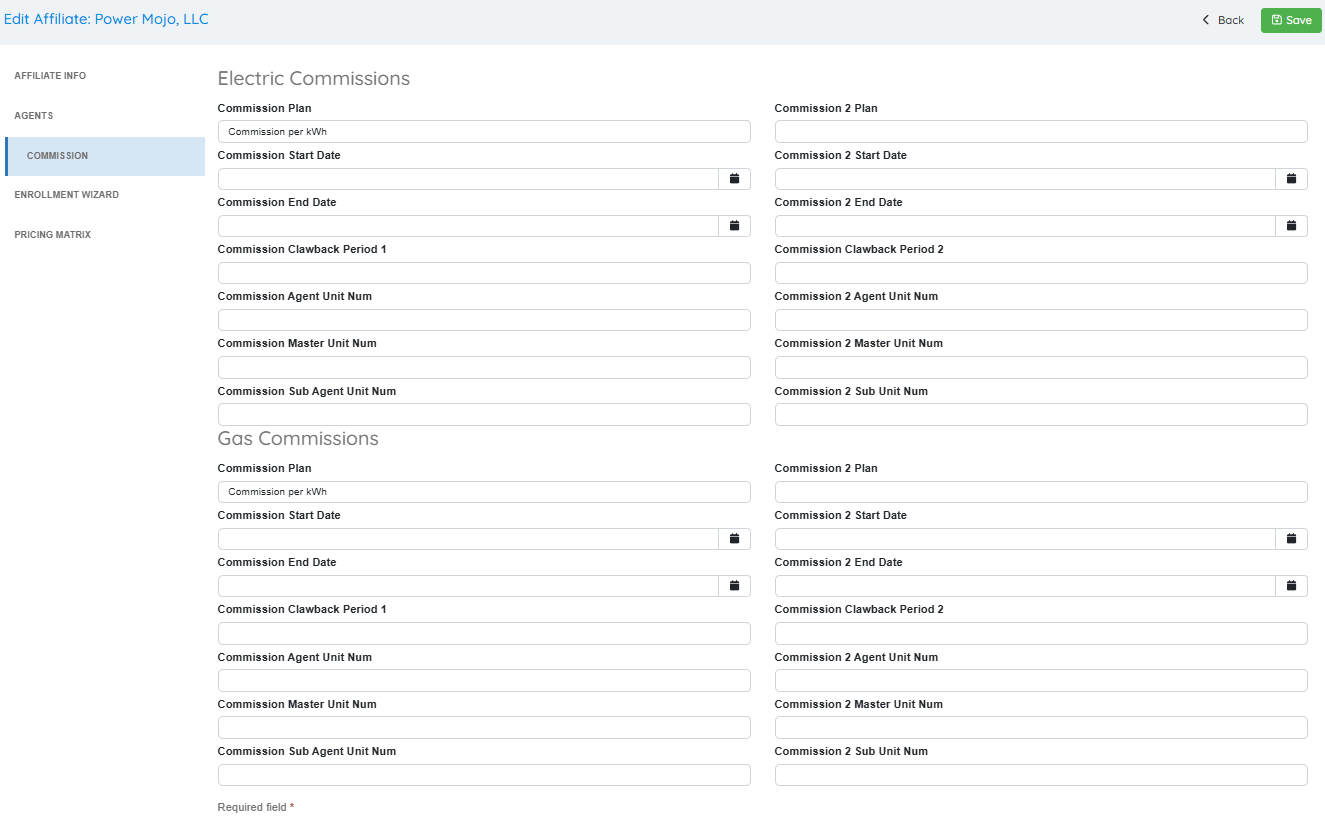Click Electric Commission 2 Start Date calendar icon
The width and height of the screenshot is (1325, 817).
click(x=1291, y=179)
